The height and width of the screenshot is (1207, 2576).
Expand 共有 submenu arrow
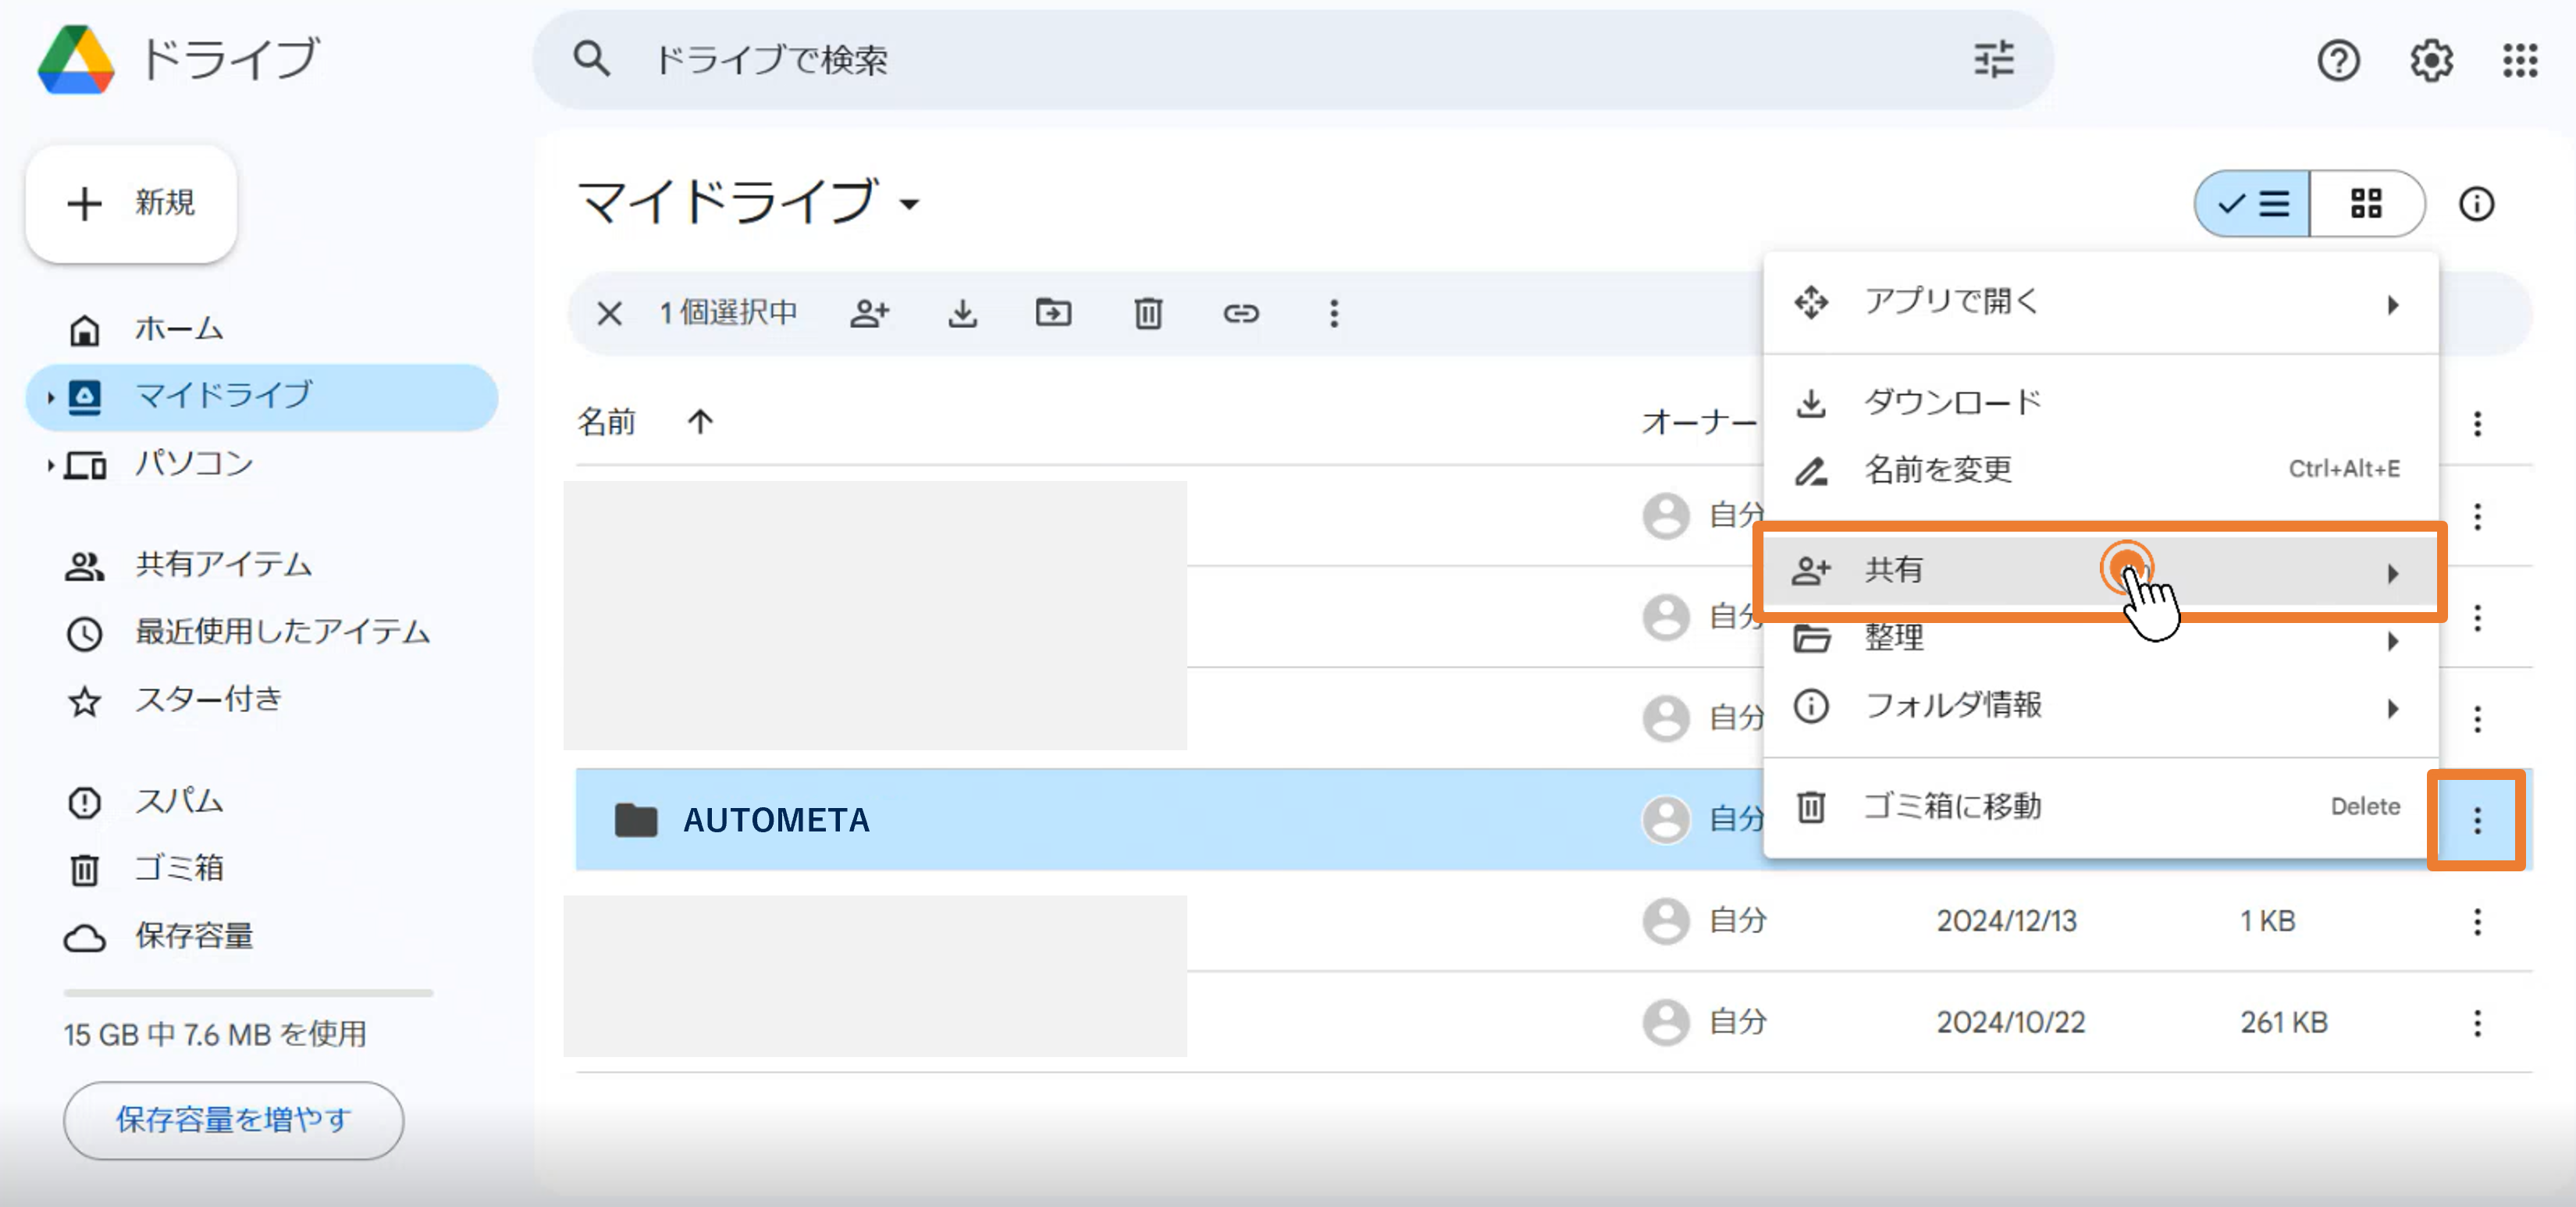[x=2392, y=573]
